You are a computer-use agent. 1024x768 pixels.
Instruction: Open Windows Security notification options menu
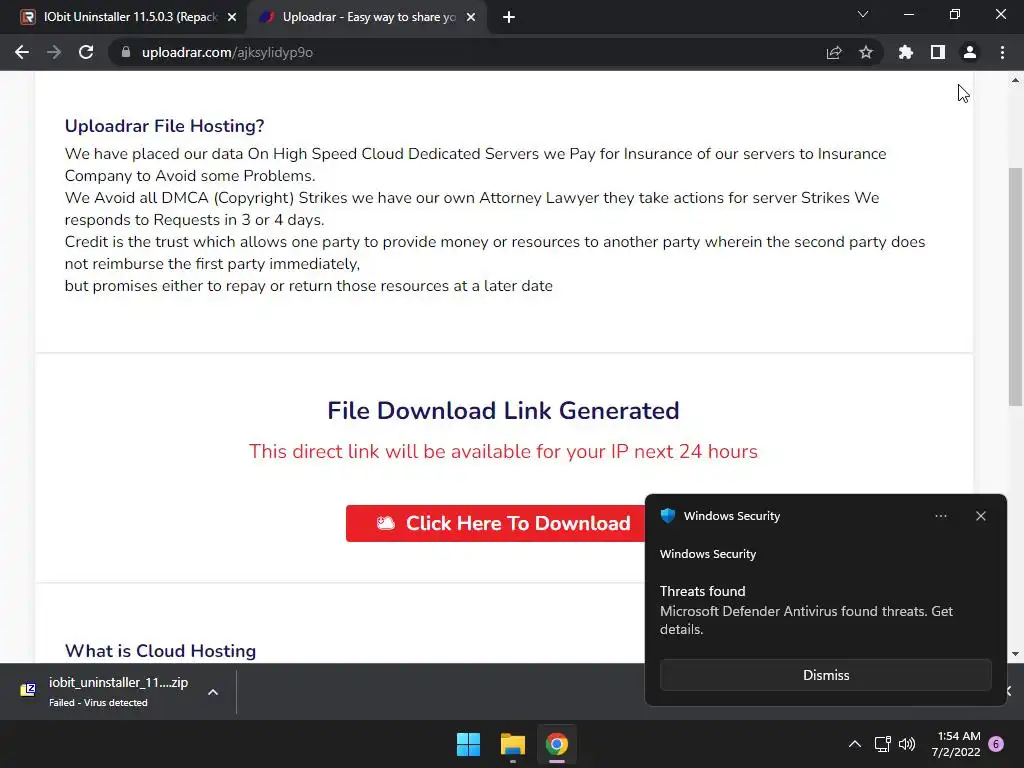pos(940,516)
